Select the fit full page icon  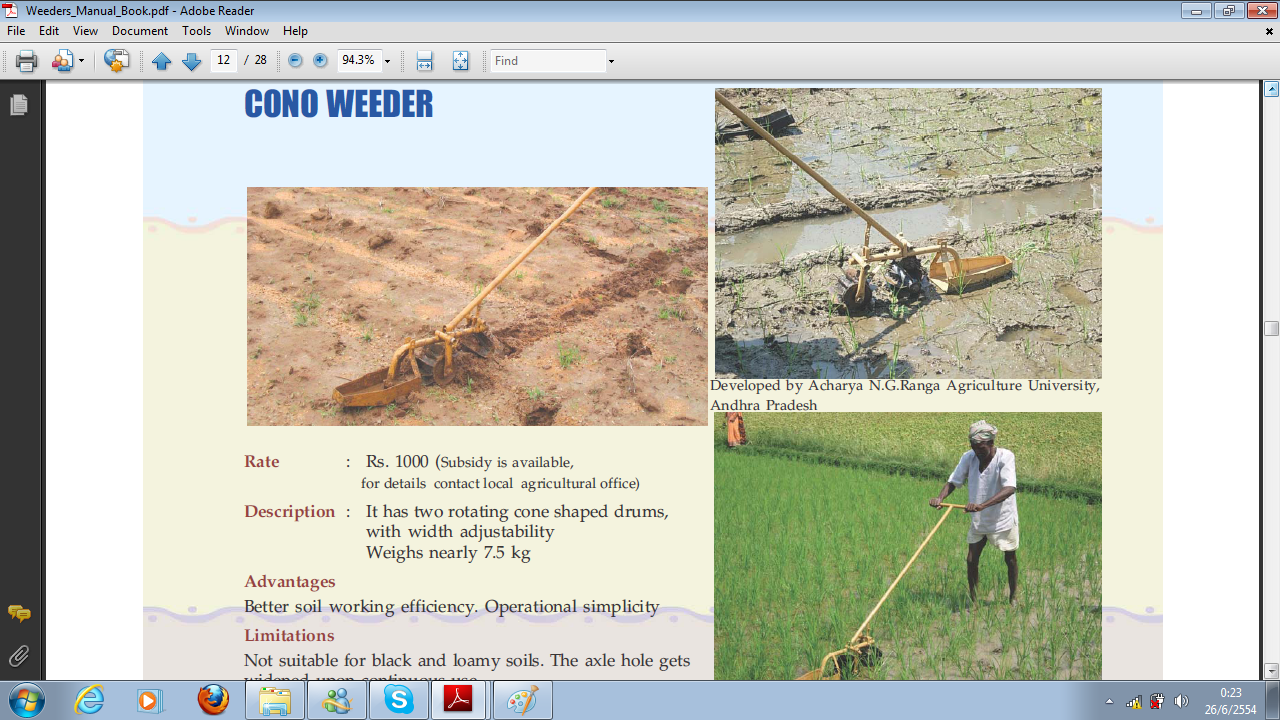460,62
